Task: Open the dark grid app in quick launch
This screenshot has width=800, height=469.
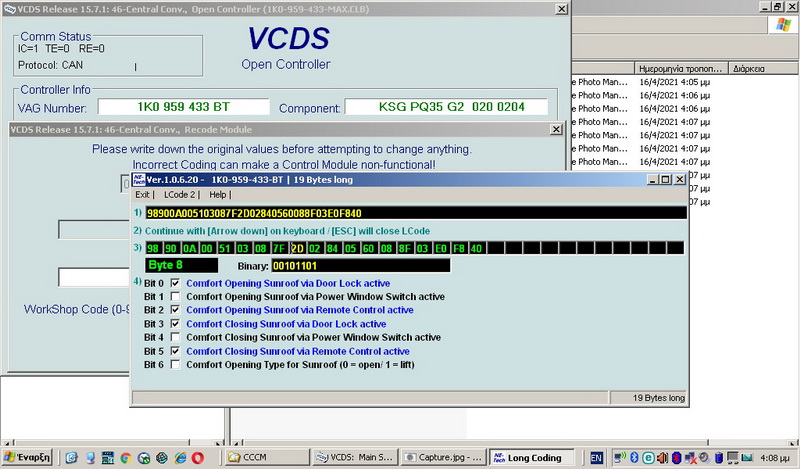Action: pyautogui.click(x=108, y=458)
